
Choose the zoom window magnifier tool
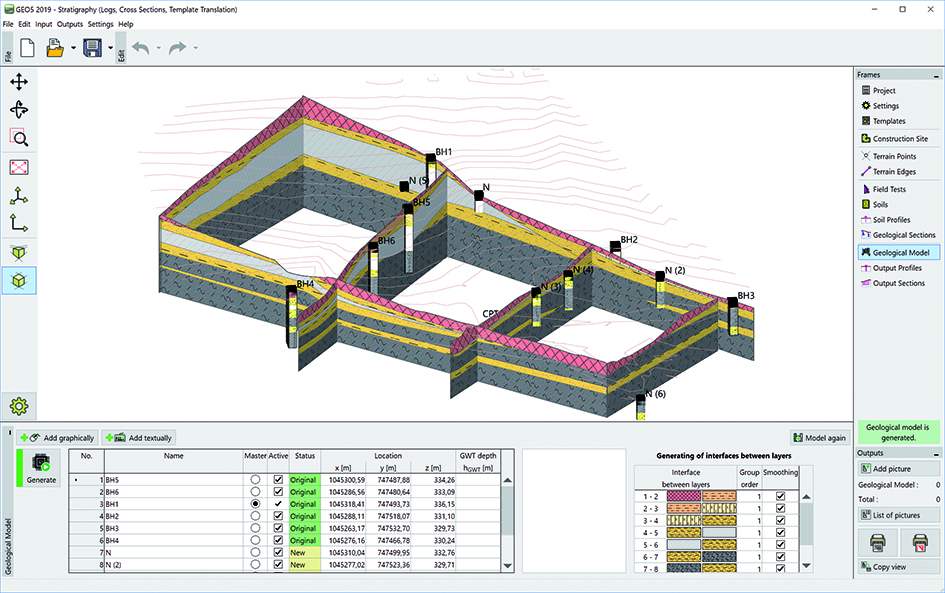point(19,138)
